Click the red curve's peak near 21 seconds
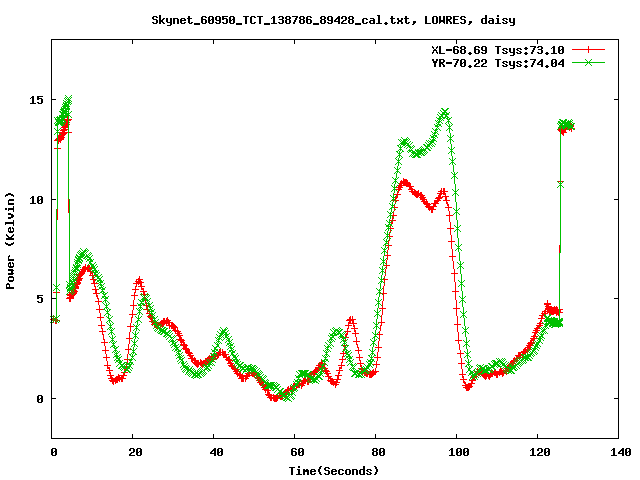640x480 pixels. click(139, 281)
